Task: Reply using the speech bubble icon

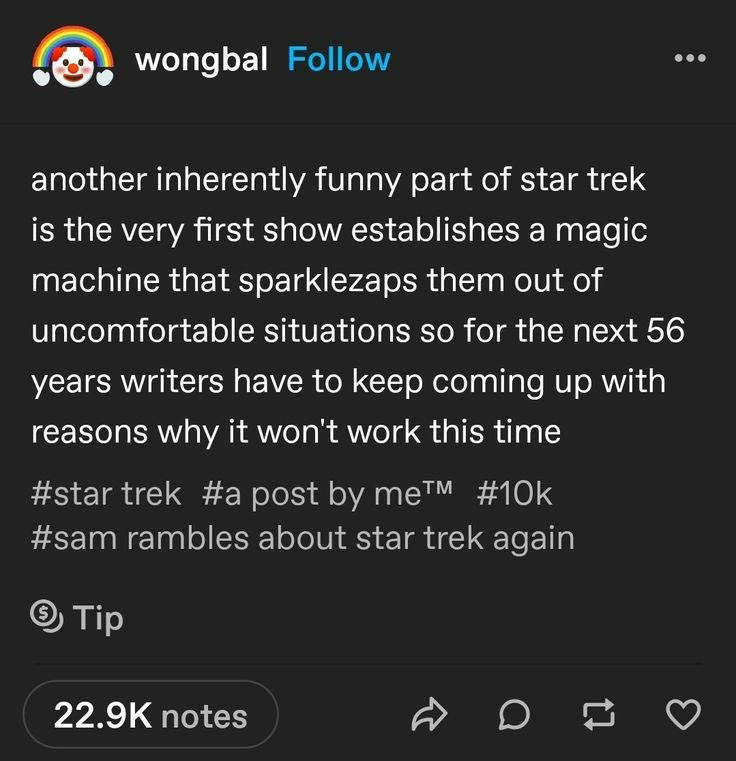Action: 514,714
